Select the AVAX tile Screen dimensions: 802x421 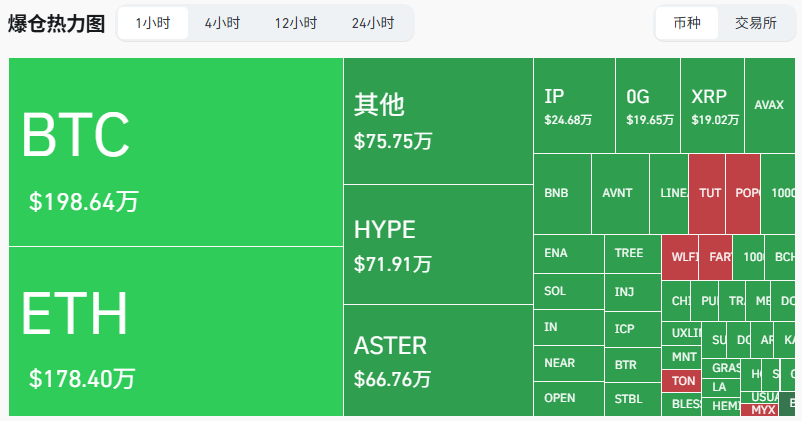point(769,105)
